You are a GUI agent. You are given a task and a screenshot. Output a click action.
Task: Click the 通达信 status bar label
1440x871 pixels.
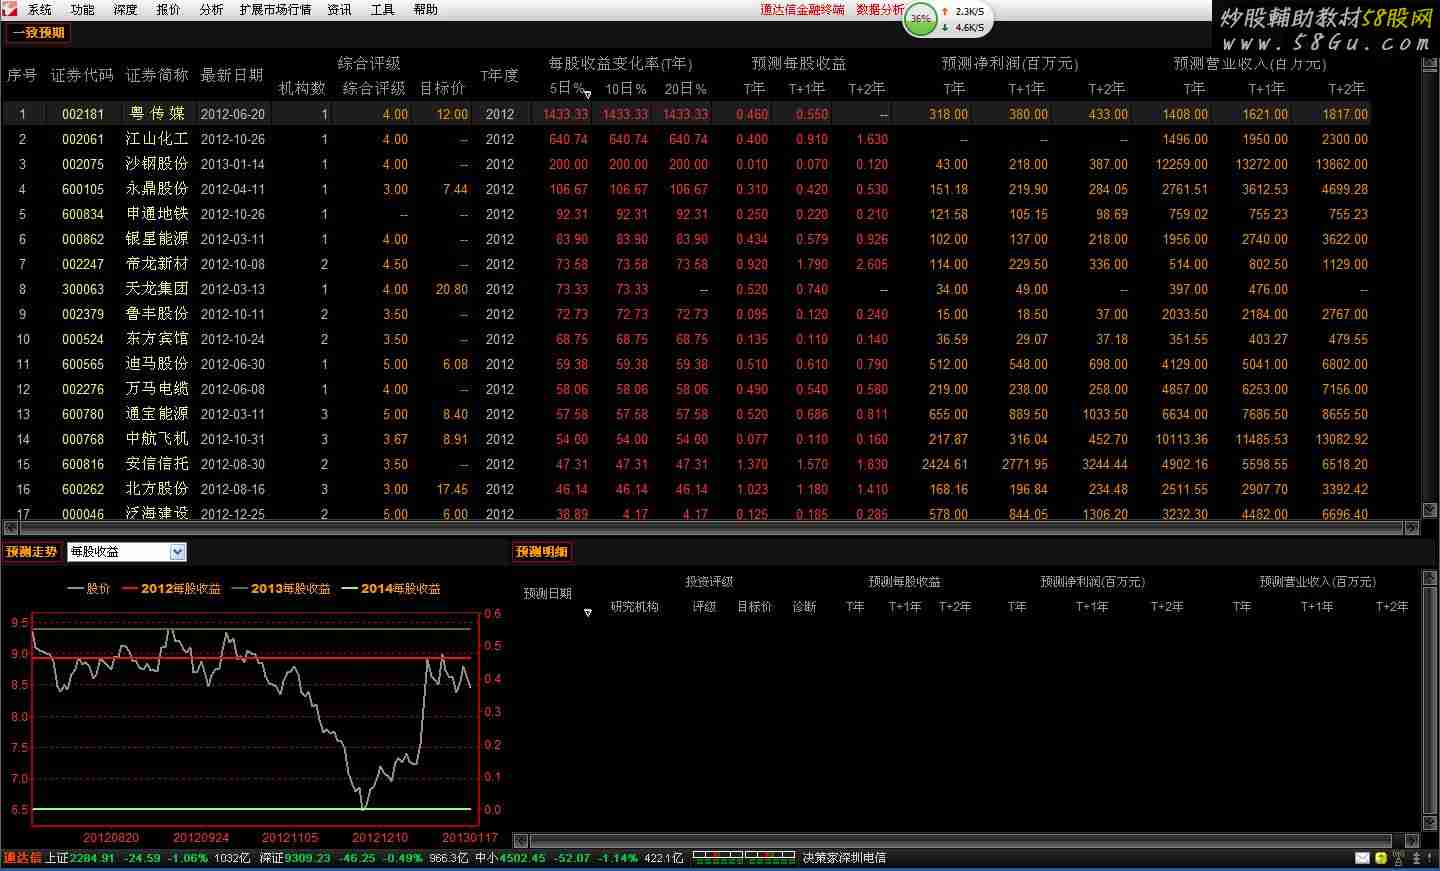(x=22, y=858)
